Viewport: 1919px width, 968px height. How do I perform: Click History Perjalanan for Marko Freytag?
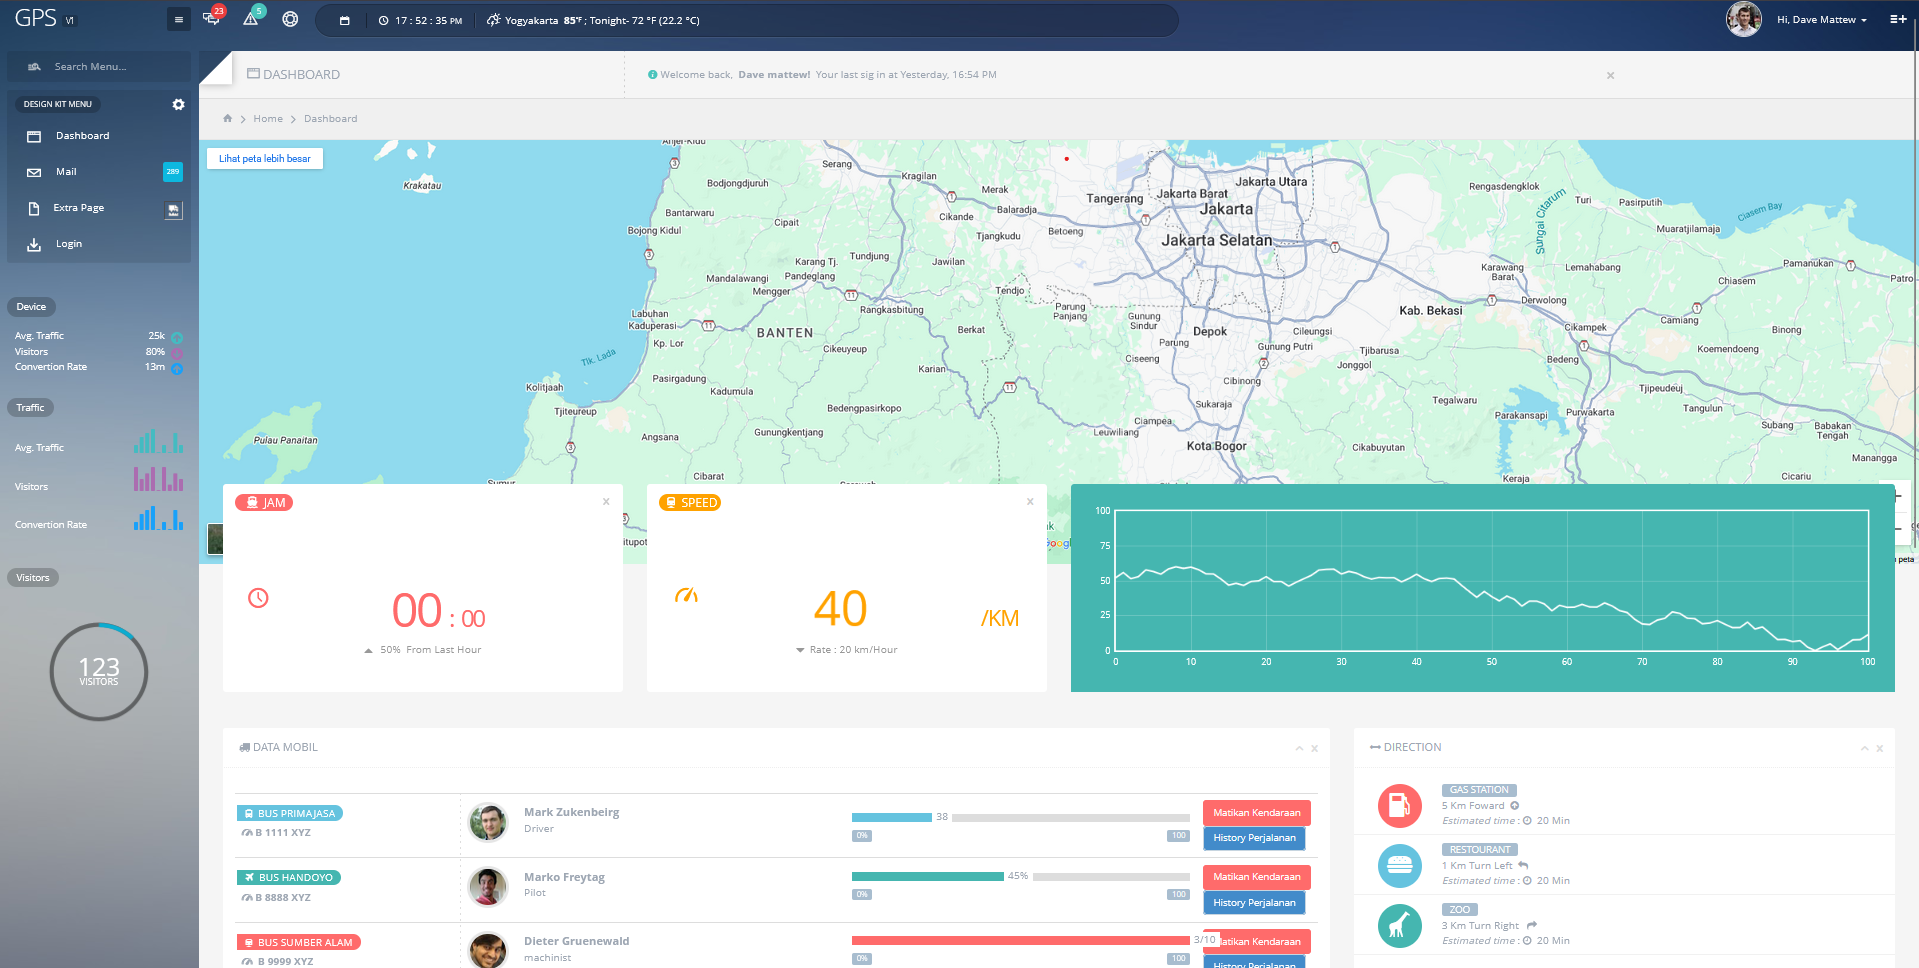point(1254,902)
